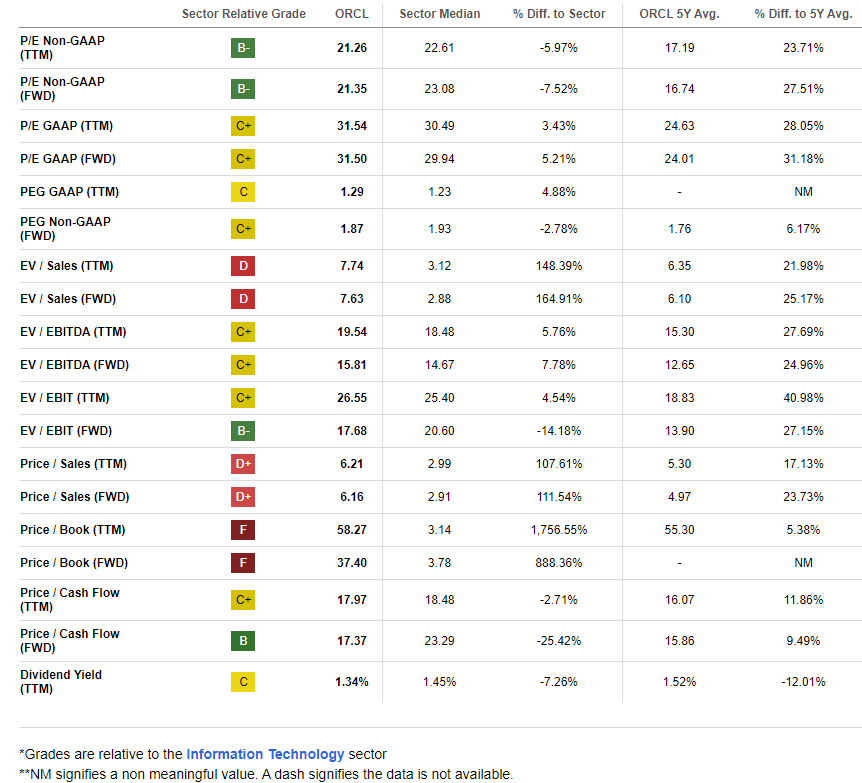Click the P/E Non-GAAP (FWD) row label
Viewport: 862px width, 783px height.
coord(62,89)
